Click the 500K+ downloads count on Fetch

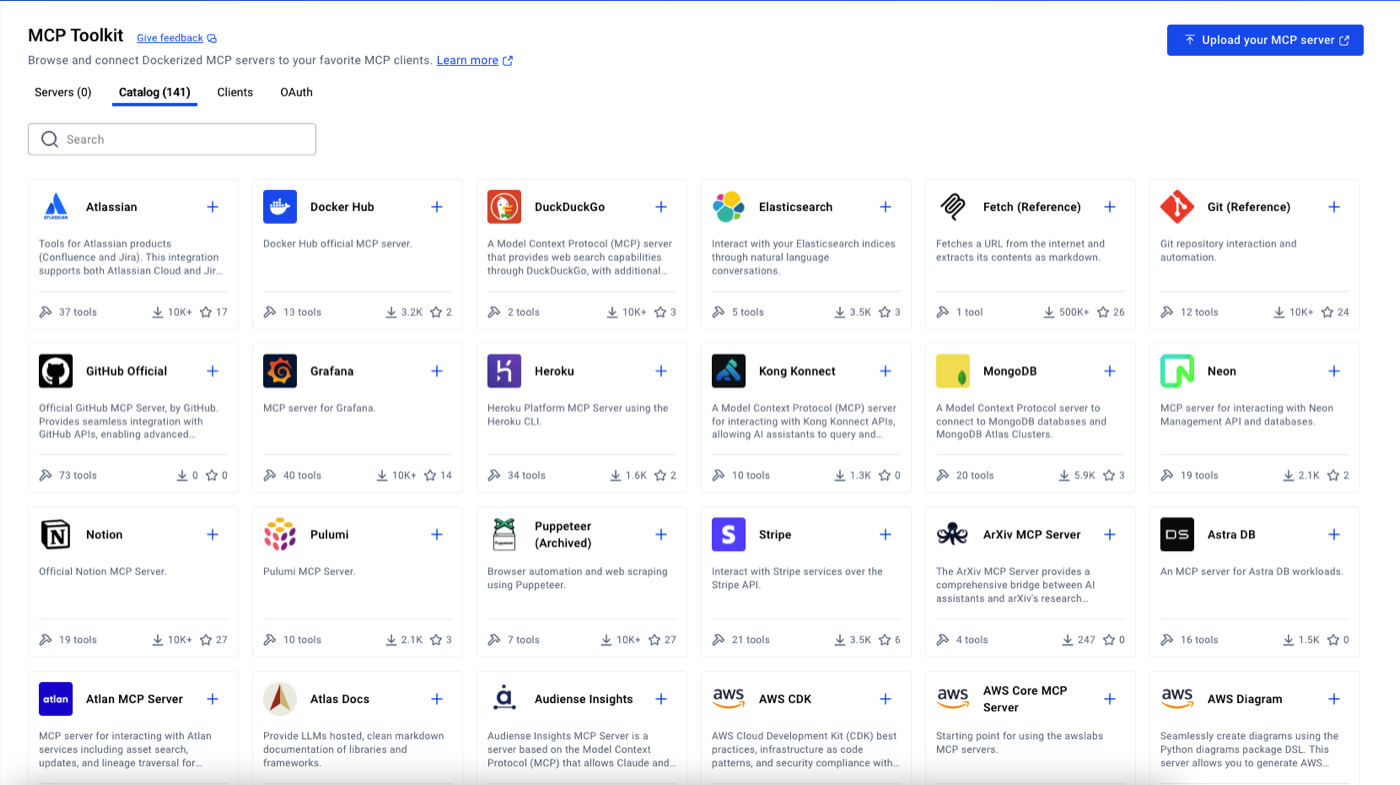click(1074, 312)
